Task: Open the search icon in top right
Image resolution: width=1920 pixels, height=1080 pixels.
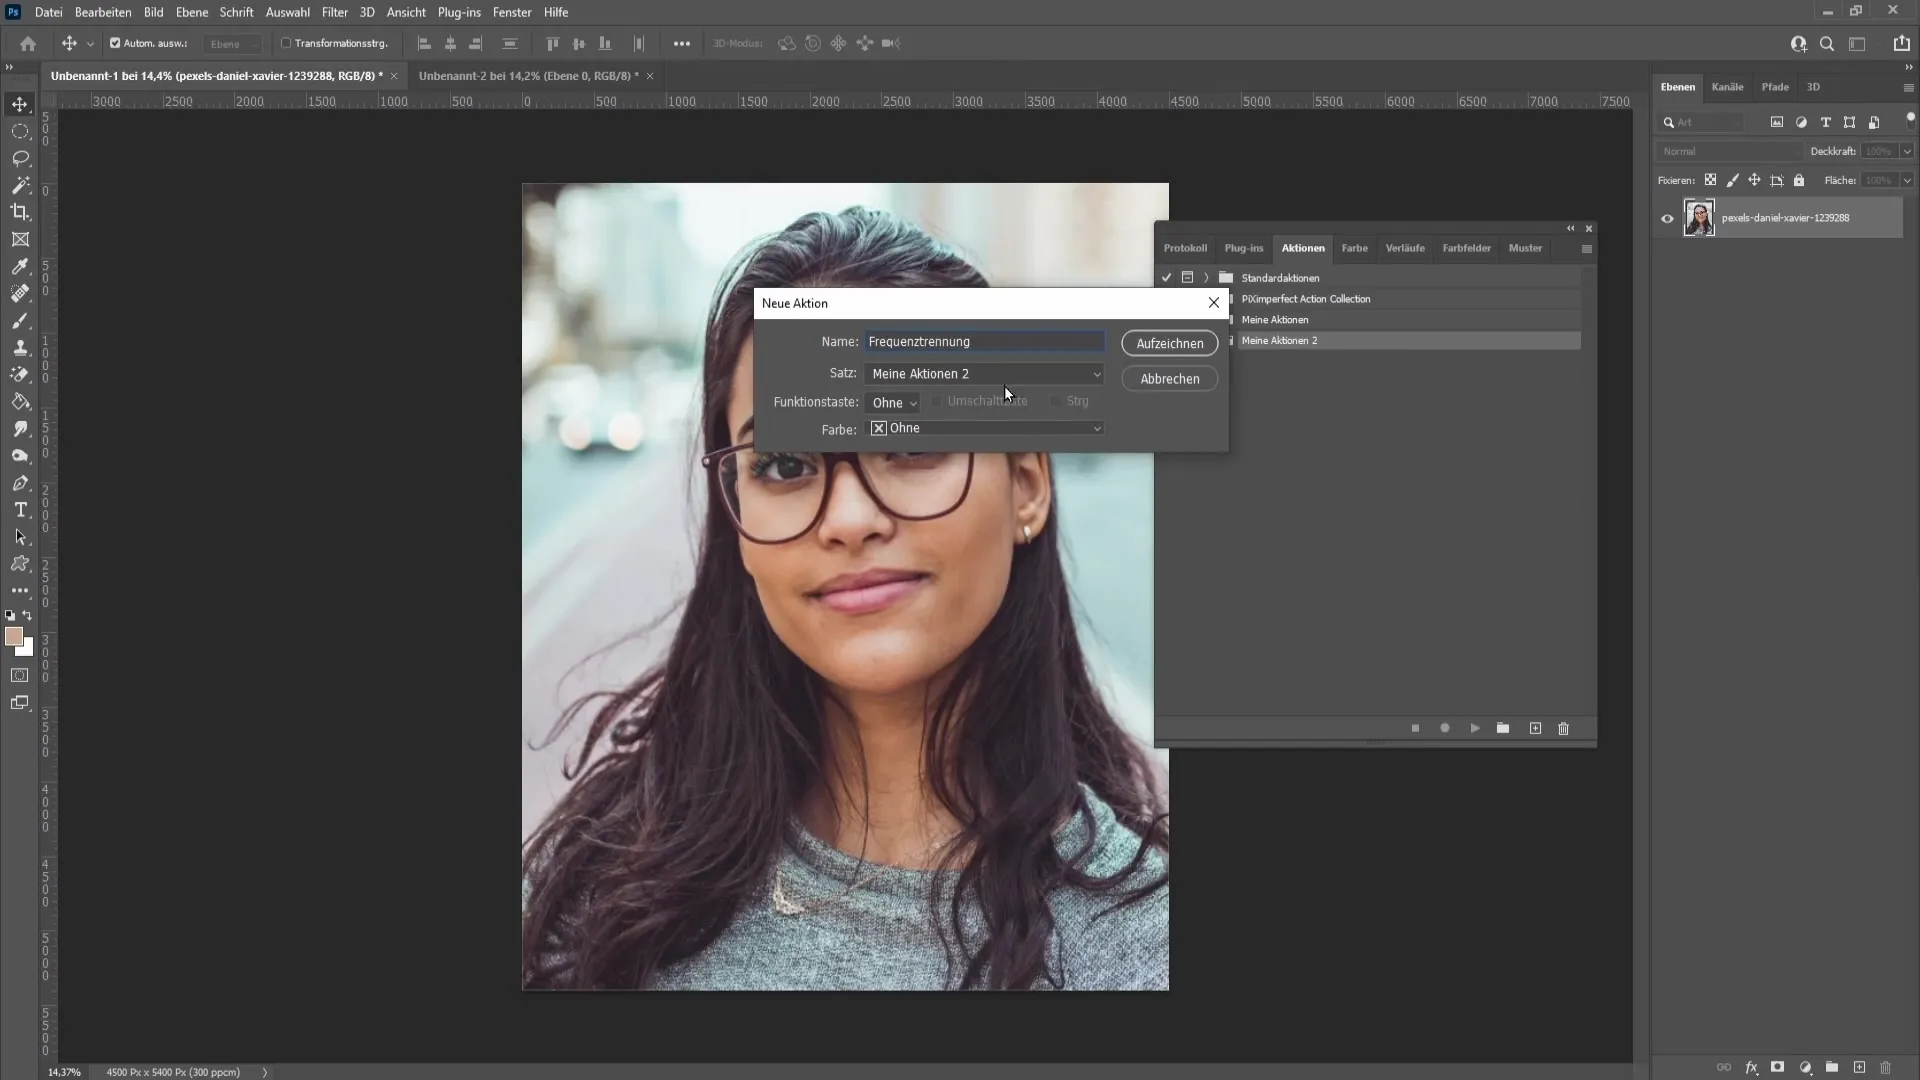Action: [1827, 44]
